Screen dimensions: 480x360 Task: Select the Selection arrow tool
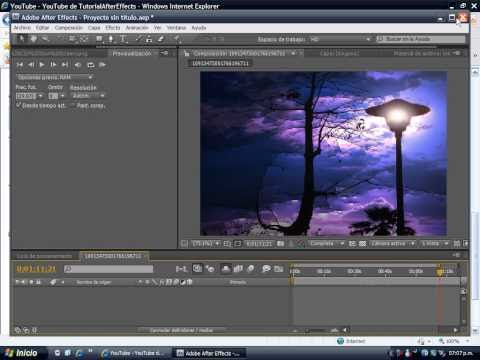(x=21, y=39)
